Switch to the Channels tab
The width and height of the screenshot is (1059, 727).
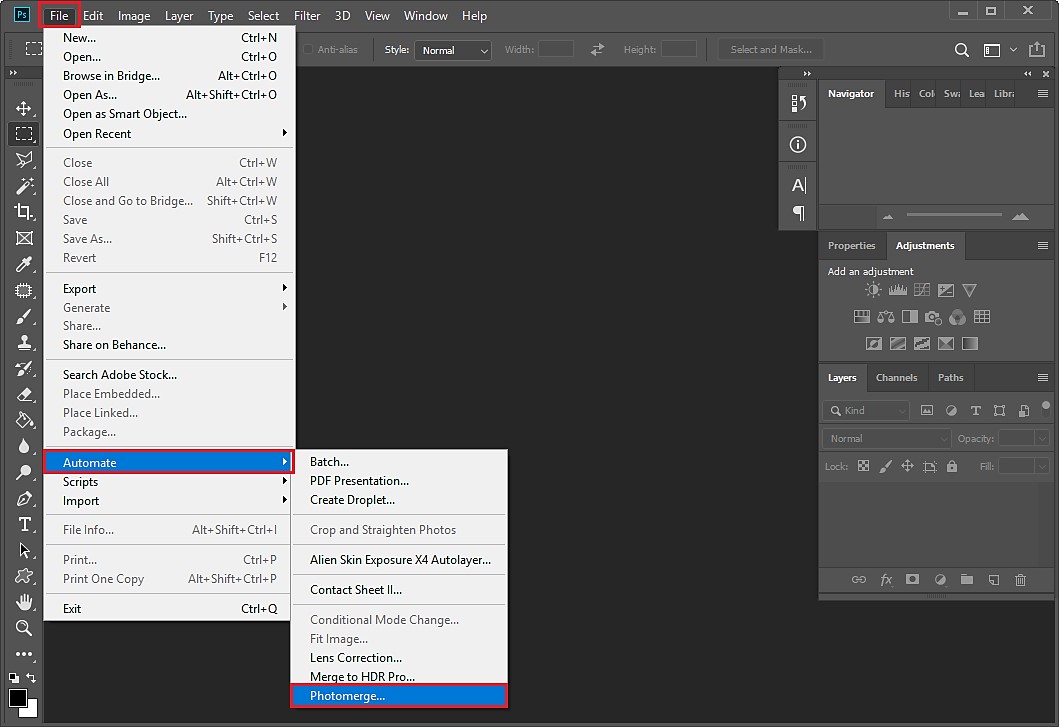point(896,378)
